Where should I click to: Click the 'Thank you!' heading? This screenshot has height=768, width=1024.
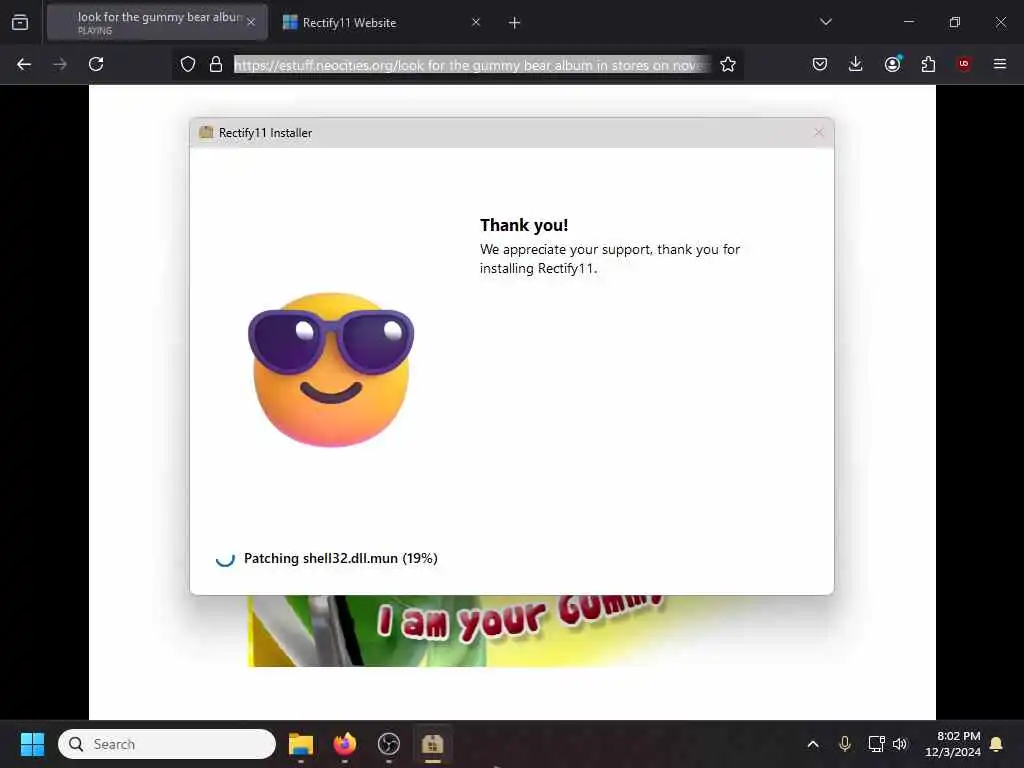(x=524, y=225)
